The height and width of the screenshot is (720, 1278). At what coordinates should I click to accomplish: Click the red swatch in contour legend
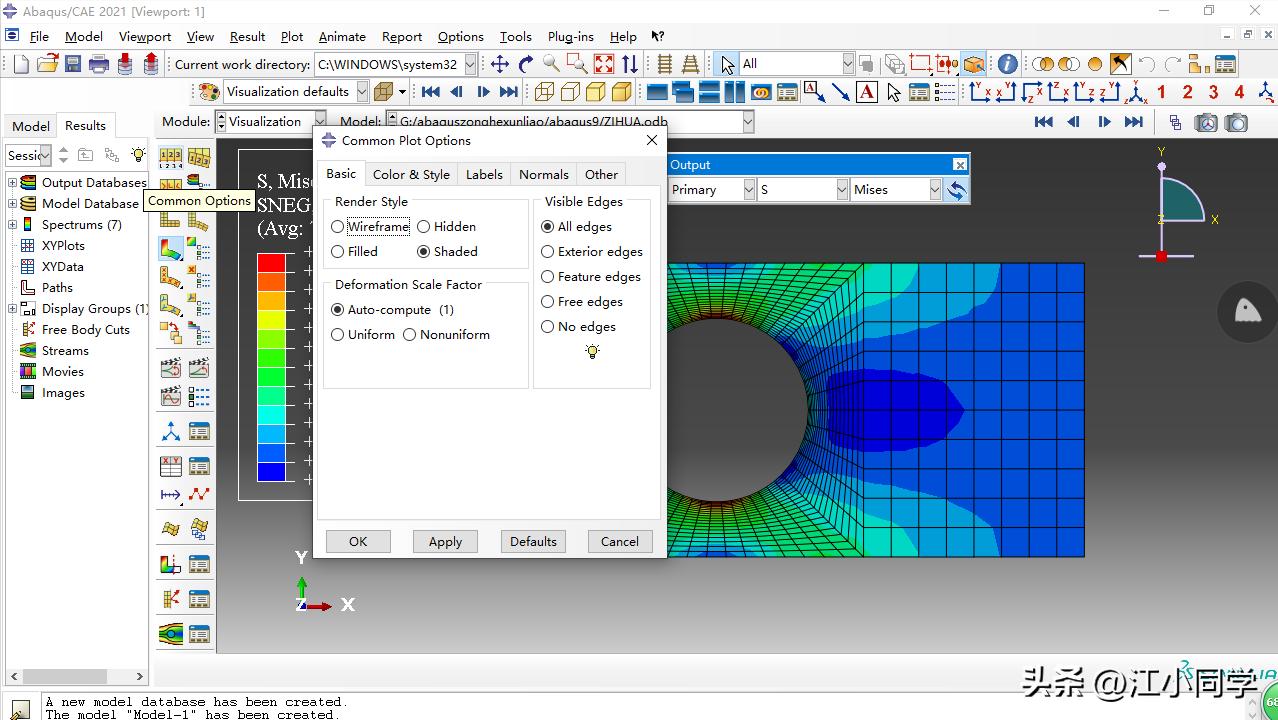coord(271,263)
